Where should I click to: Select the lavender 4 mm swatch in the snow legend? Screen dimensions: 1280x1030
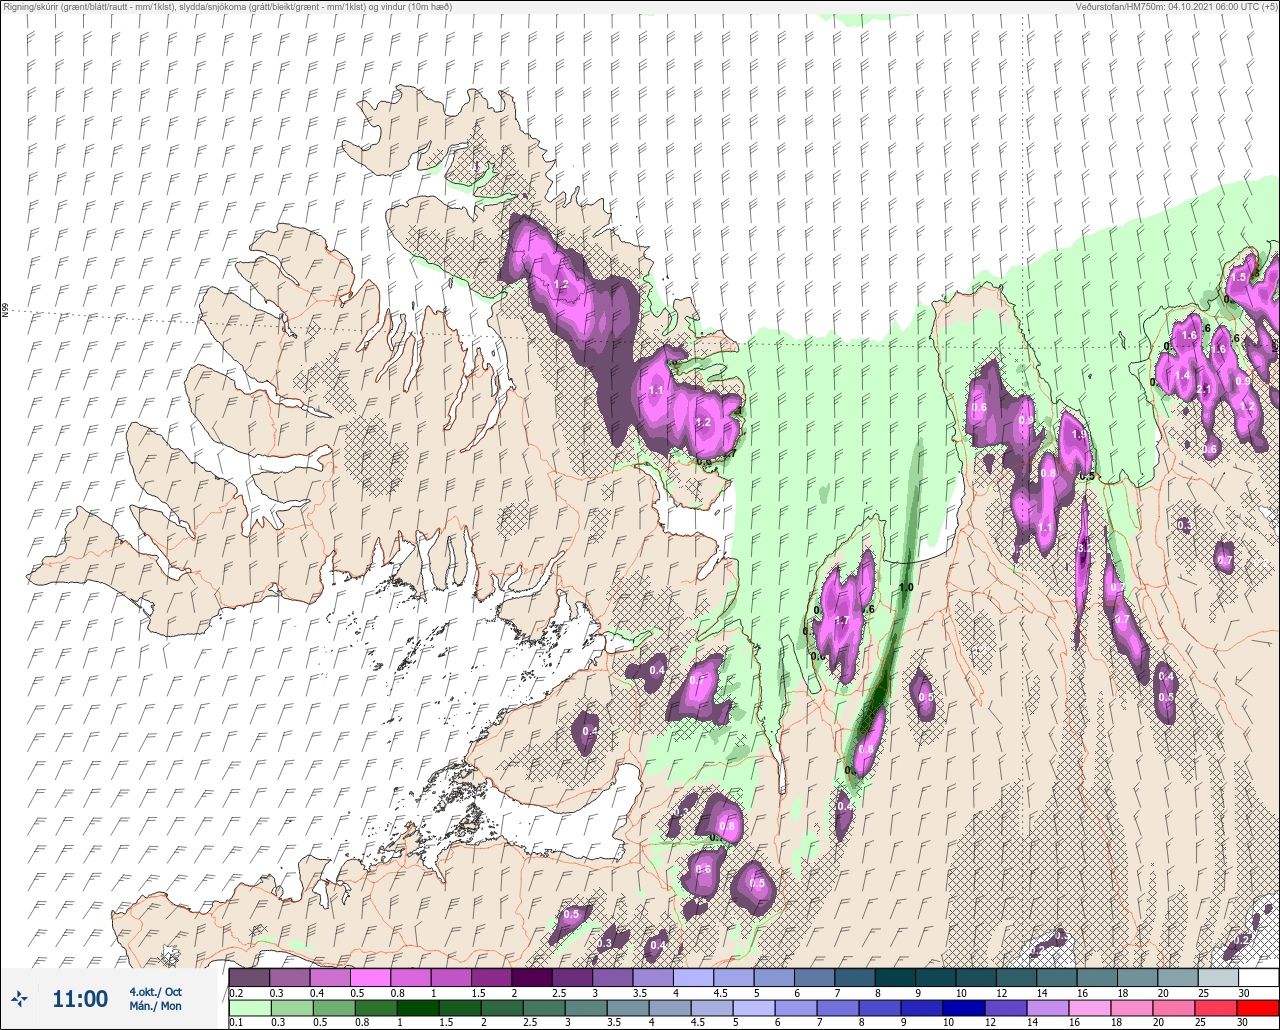(693, 977)
